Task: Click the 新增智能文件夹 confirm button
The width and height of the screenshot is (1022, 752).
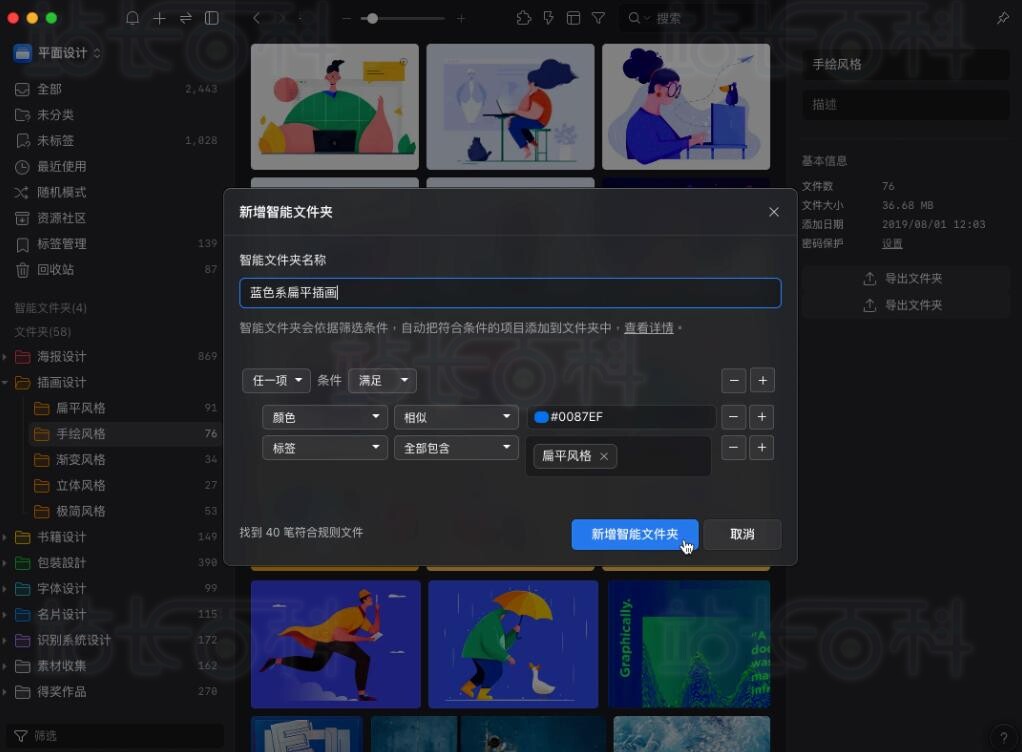Action: (634, 534)
